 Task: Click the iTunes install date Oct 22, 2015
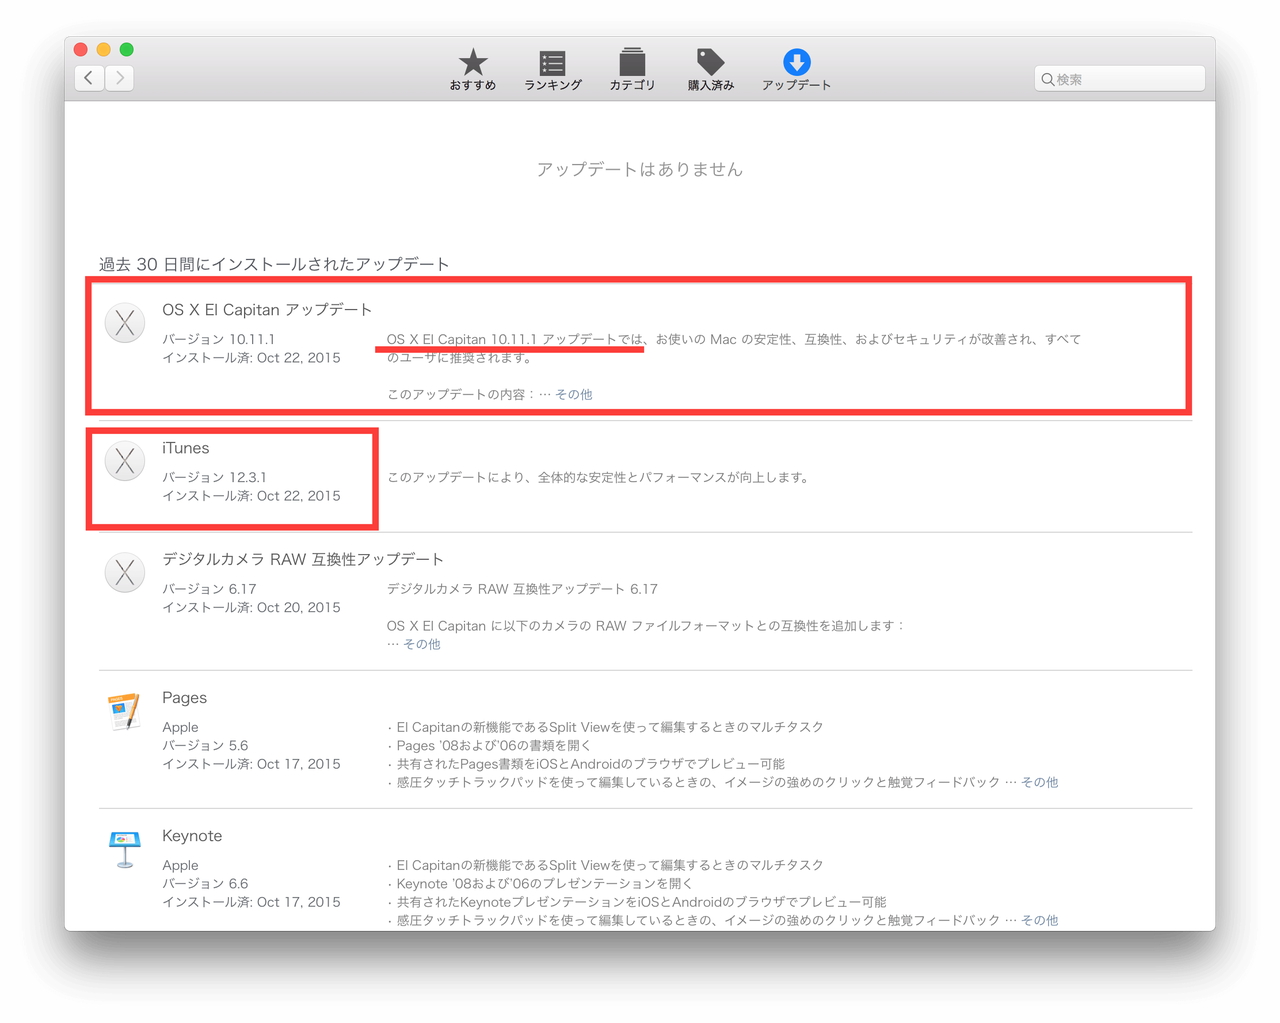251,495
